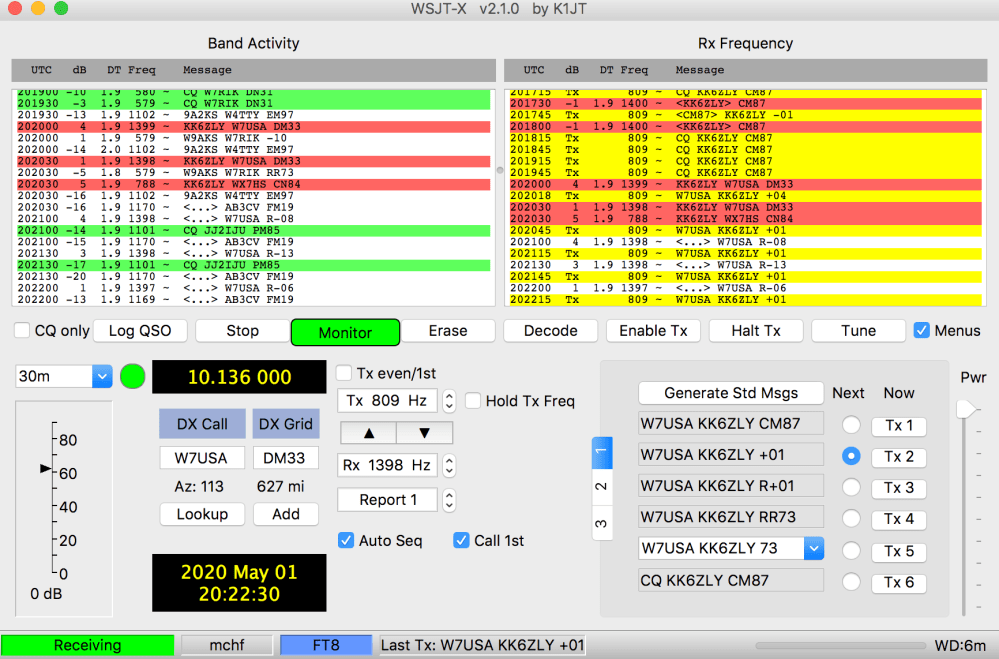Click the Receiving indicator in status bar
Screen dimensions: 999x659
click(x=87, y=645)
